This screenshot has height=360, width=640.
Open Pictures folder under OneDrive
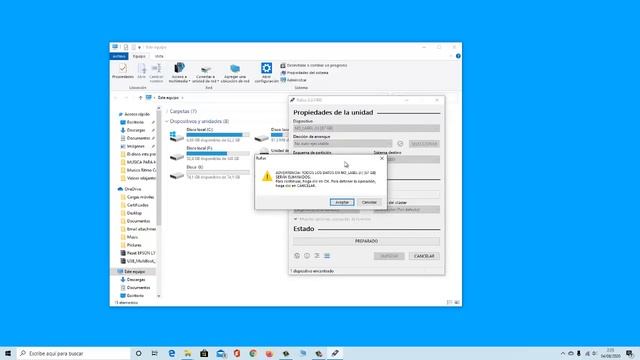point(134,245)
